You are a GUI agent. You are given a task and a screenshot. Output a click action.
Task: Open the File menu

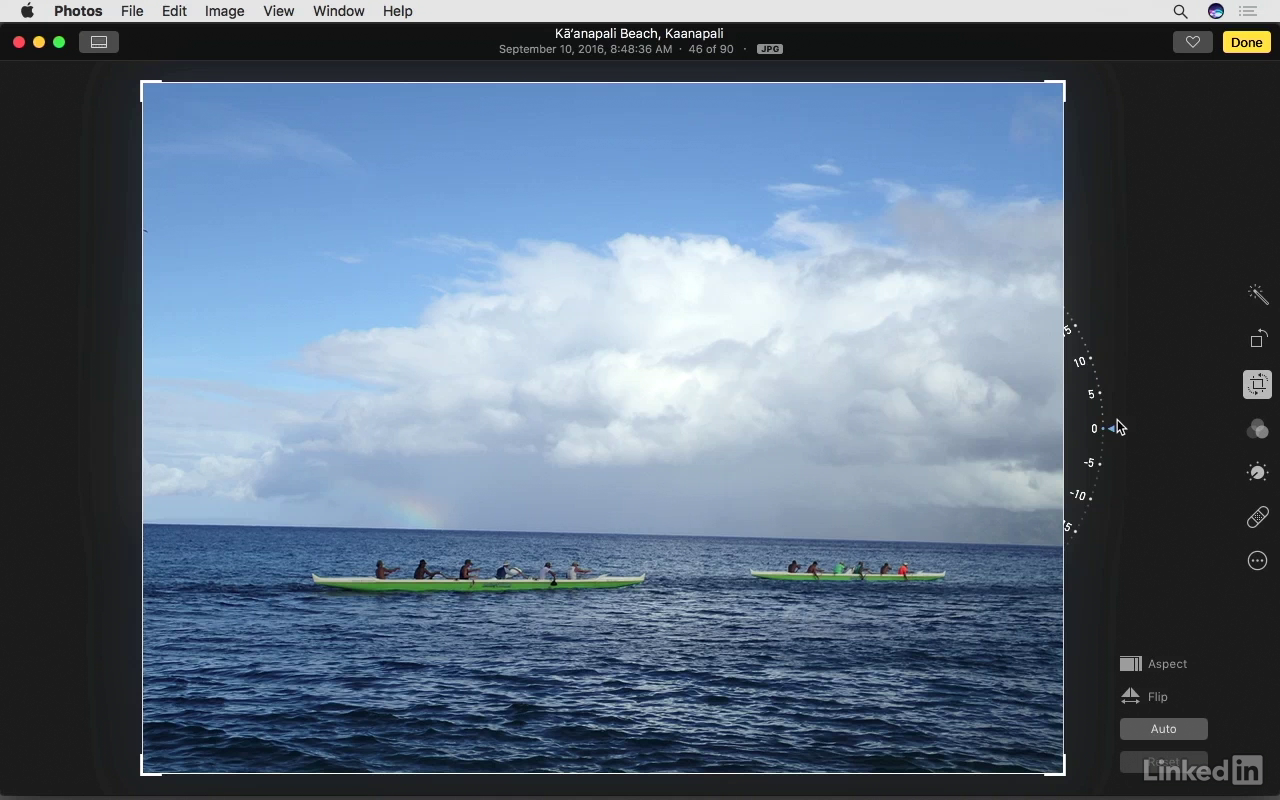pos(132,11)
